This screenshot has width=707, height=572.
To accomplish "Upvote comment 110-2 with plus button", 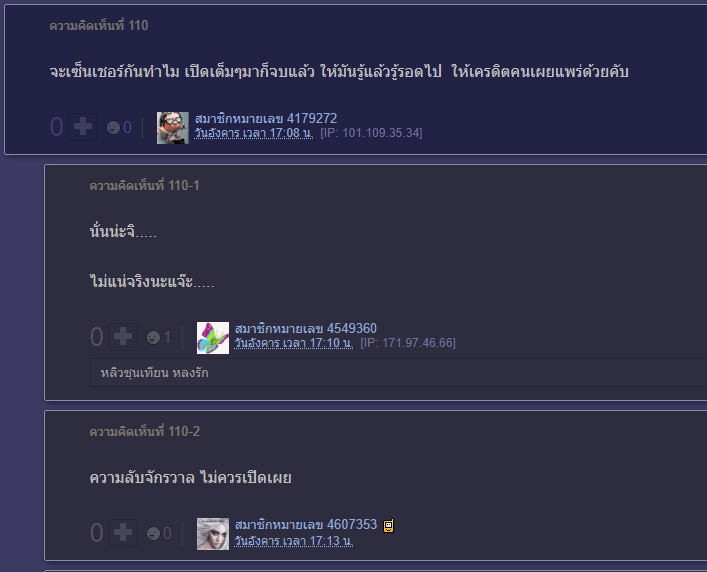I will pyautogui.click(x=123, y=533).
